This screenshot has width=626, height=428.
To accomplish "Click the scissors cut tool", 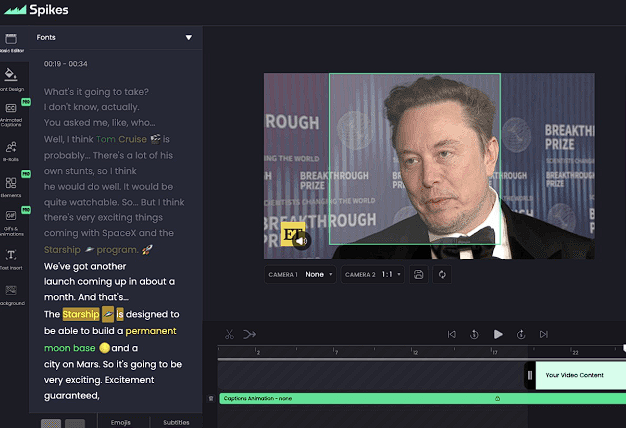I will [229, 334].
